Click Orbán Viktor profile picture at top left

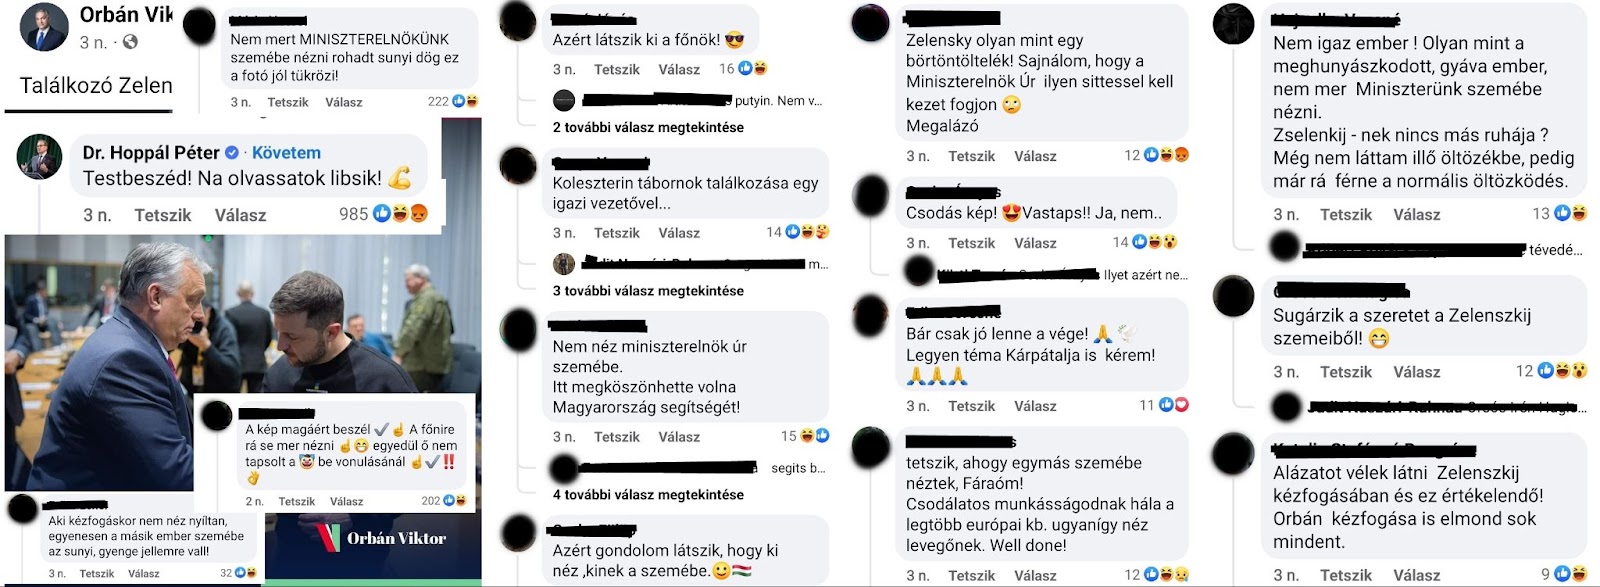(44, 26)
